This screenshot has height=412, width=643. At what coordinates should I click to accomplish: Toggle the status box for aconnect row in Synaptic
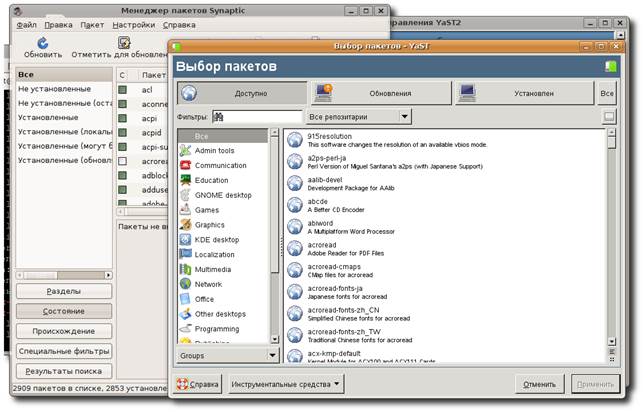122,104
